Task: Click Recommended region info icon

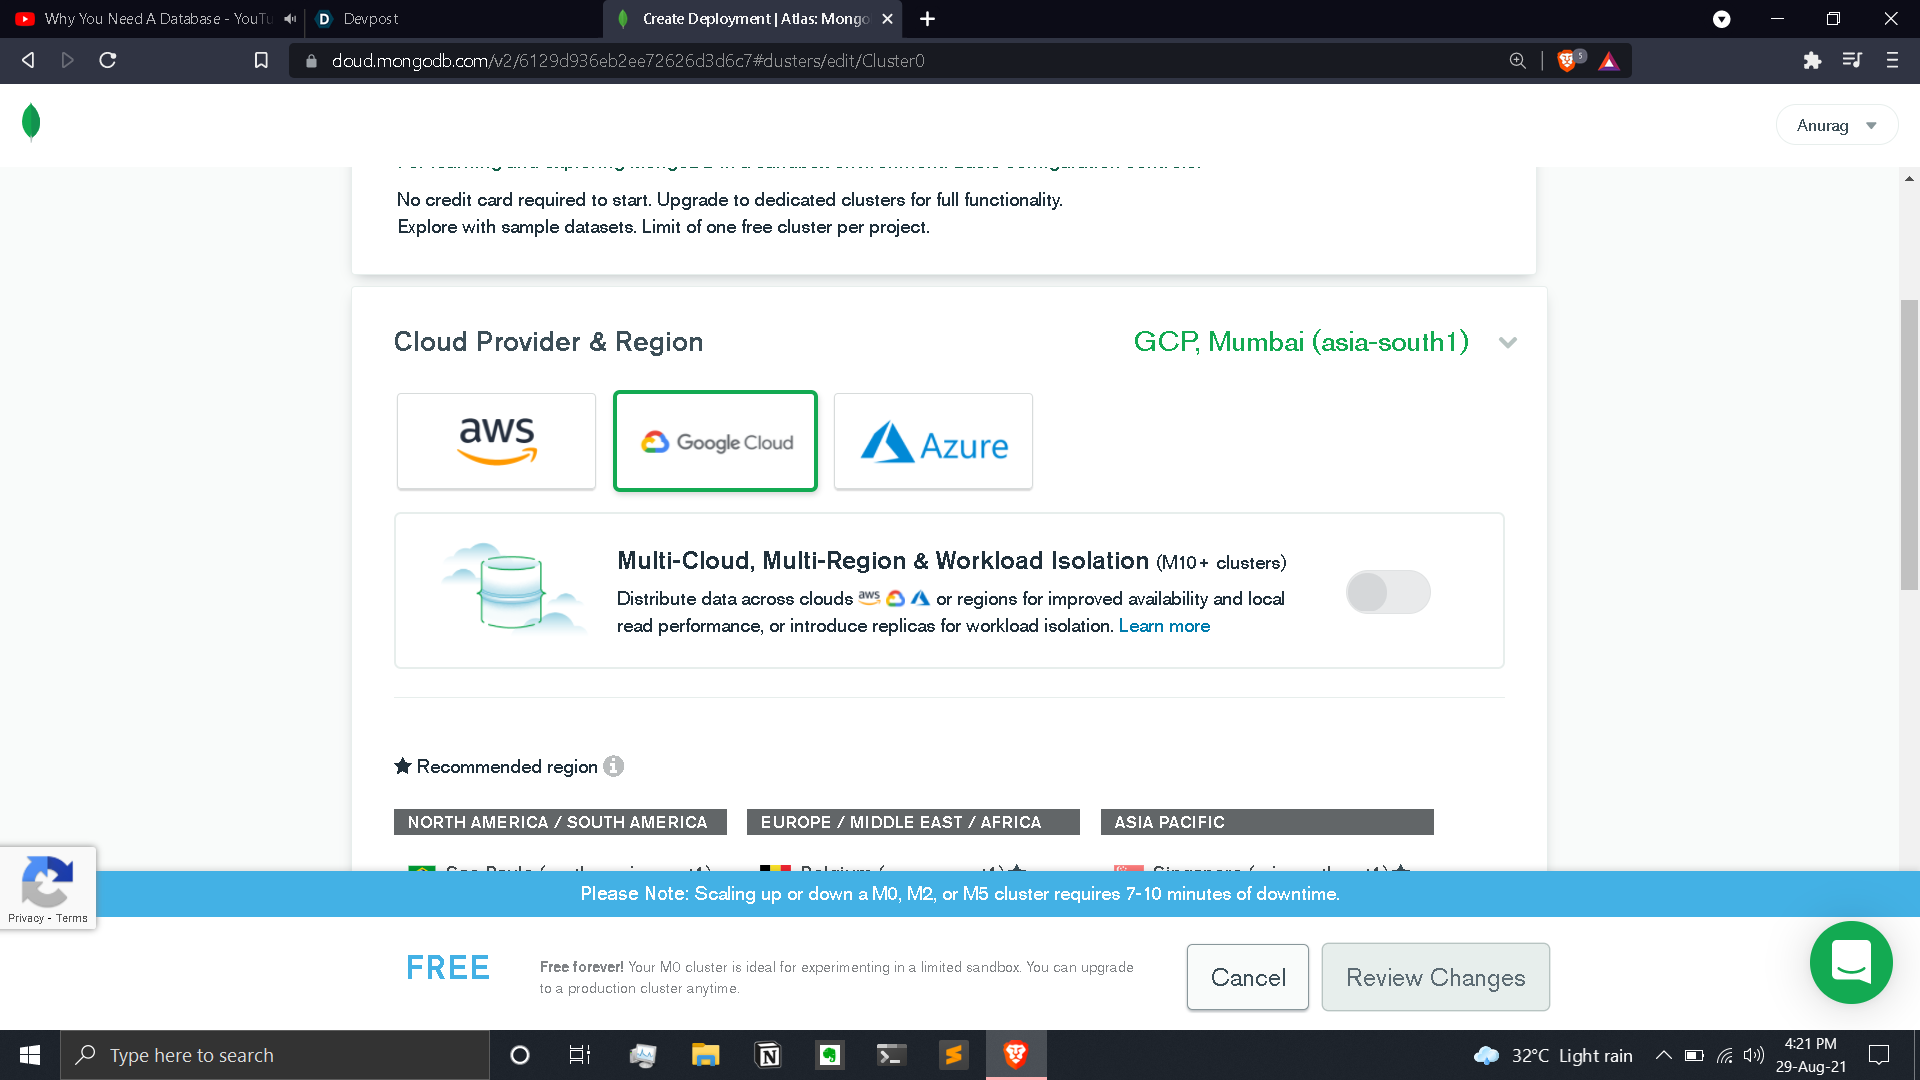Action: 614,766
